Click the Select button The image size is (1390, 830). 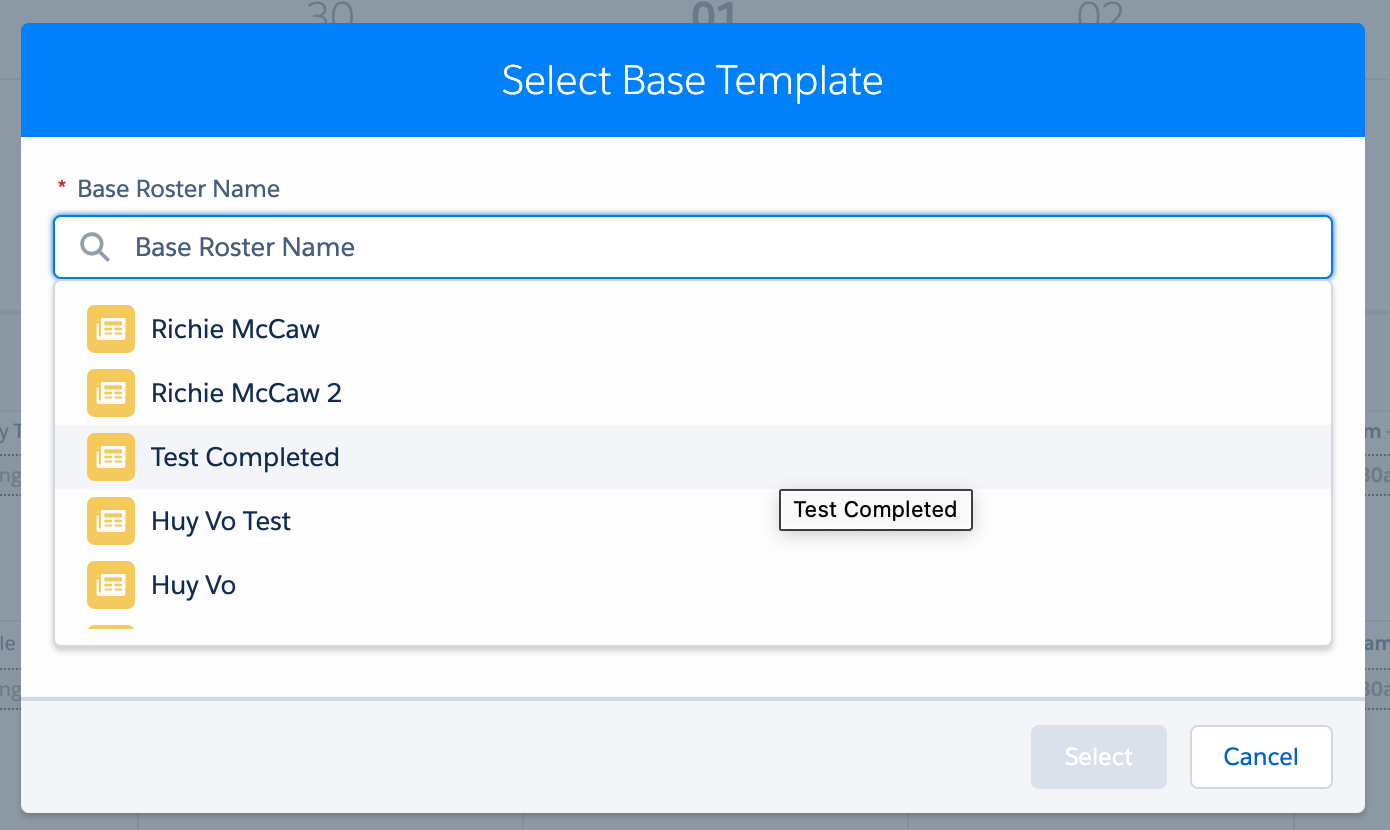1099,757
